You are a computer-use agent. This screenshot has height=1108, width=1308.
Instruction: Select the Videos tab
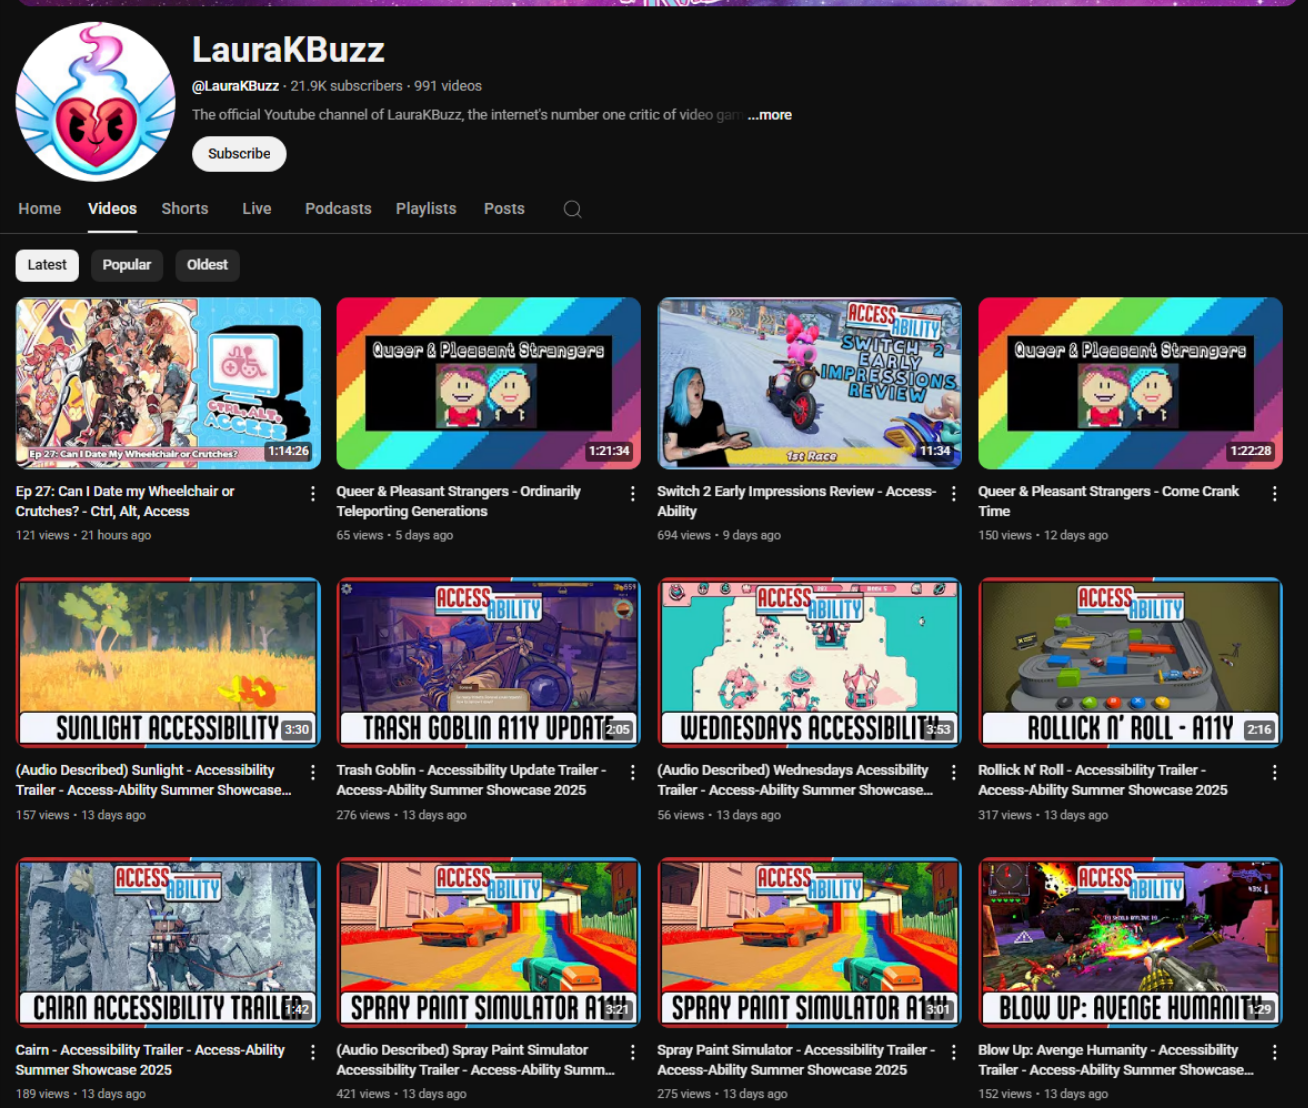tap(112, 209)
